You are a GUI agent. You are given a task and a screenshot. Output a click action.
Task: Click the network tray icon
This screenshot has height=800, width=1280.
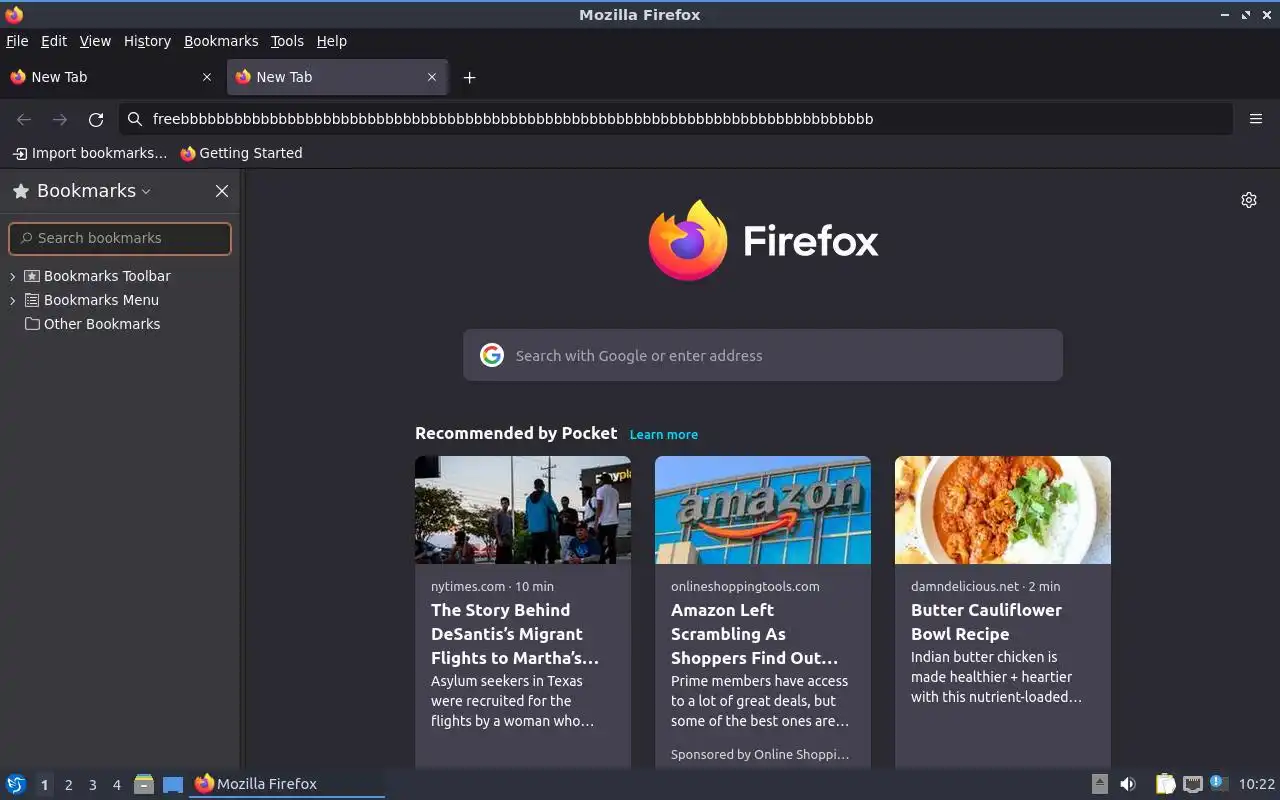[x=1192, y=784]
